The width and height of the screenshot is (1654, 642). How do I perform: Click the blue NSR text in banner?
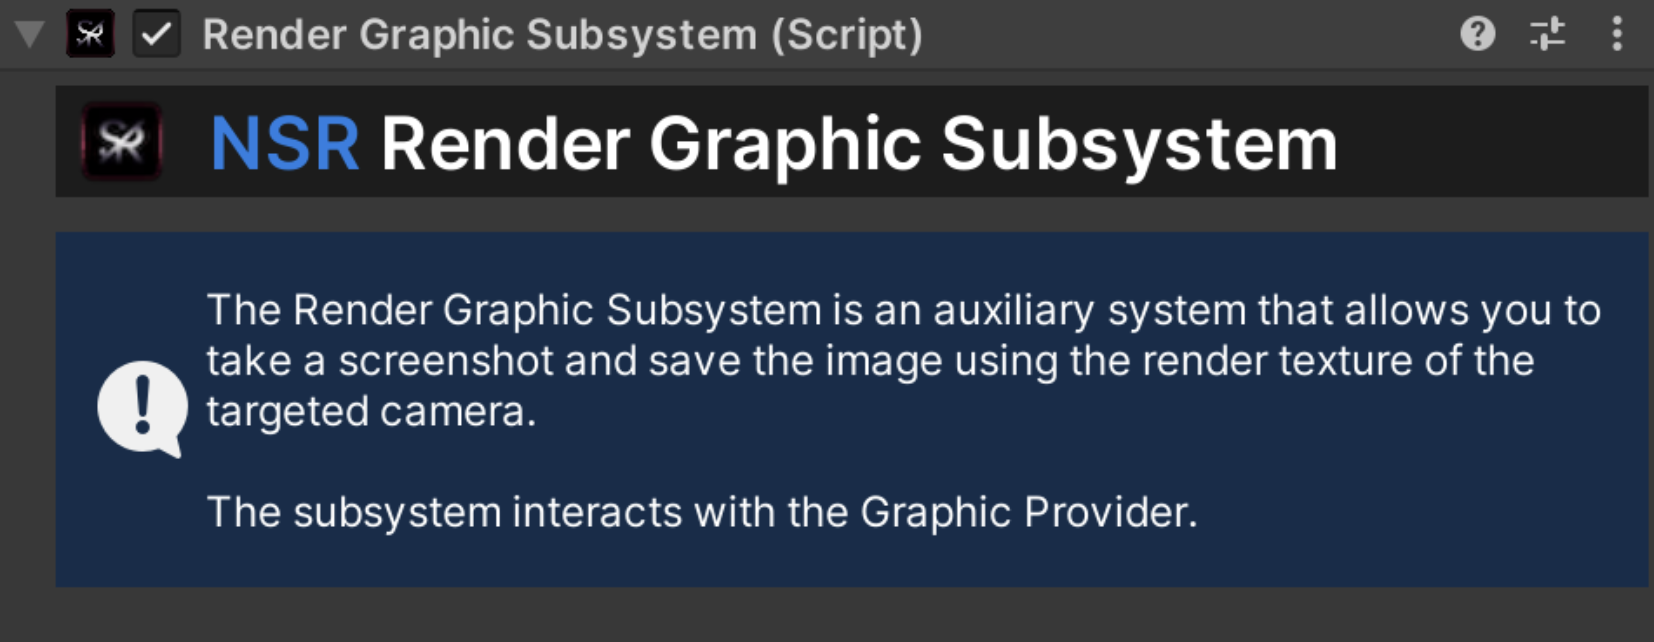(x=285, y=144)
